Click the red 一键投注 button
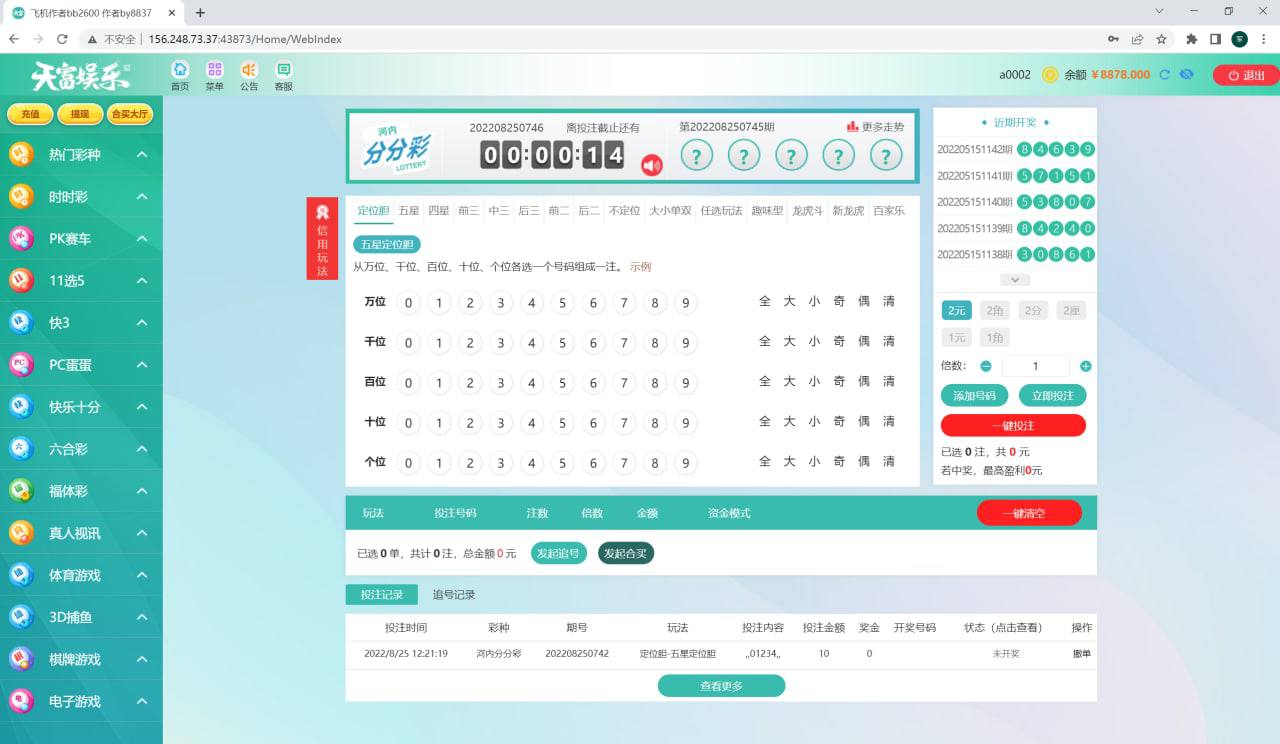 [1013, 426]
